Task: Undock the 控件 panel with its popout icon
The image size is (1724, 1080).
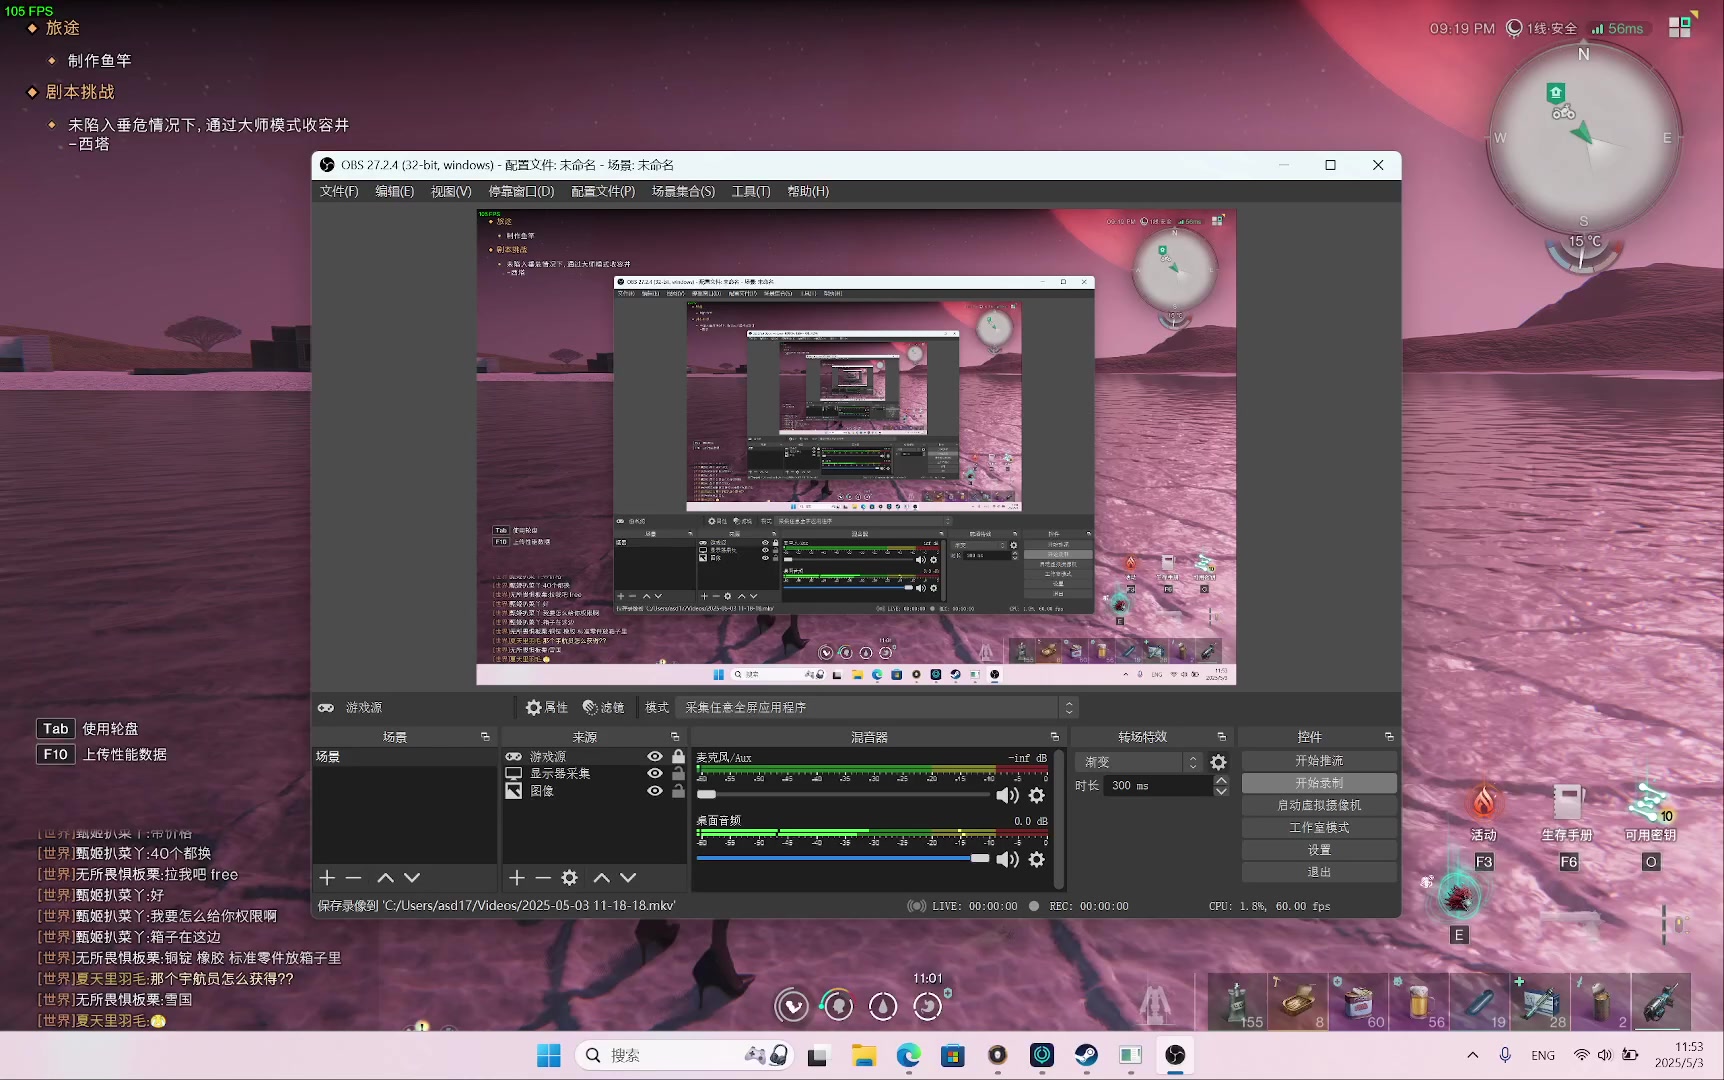Action: [x=1389, y=737]
